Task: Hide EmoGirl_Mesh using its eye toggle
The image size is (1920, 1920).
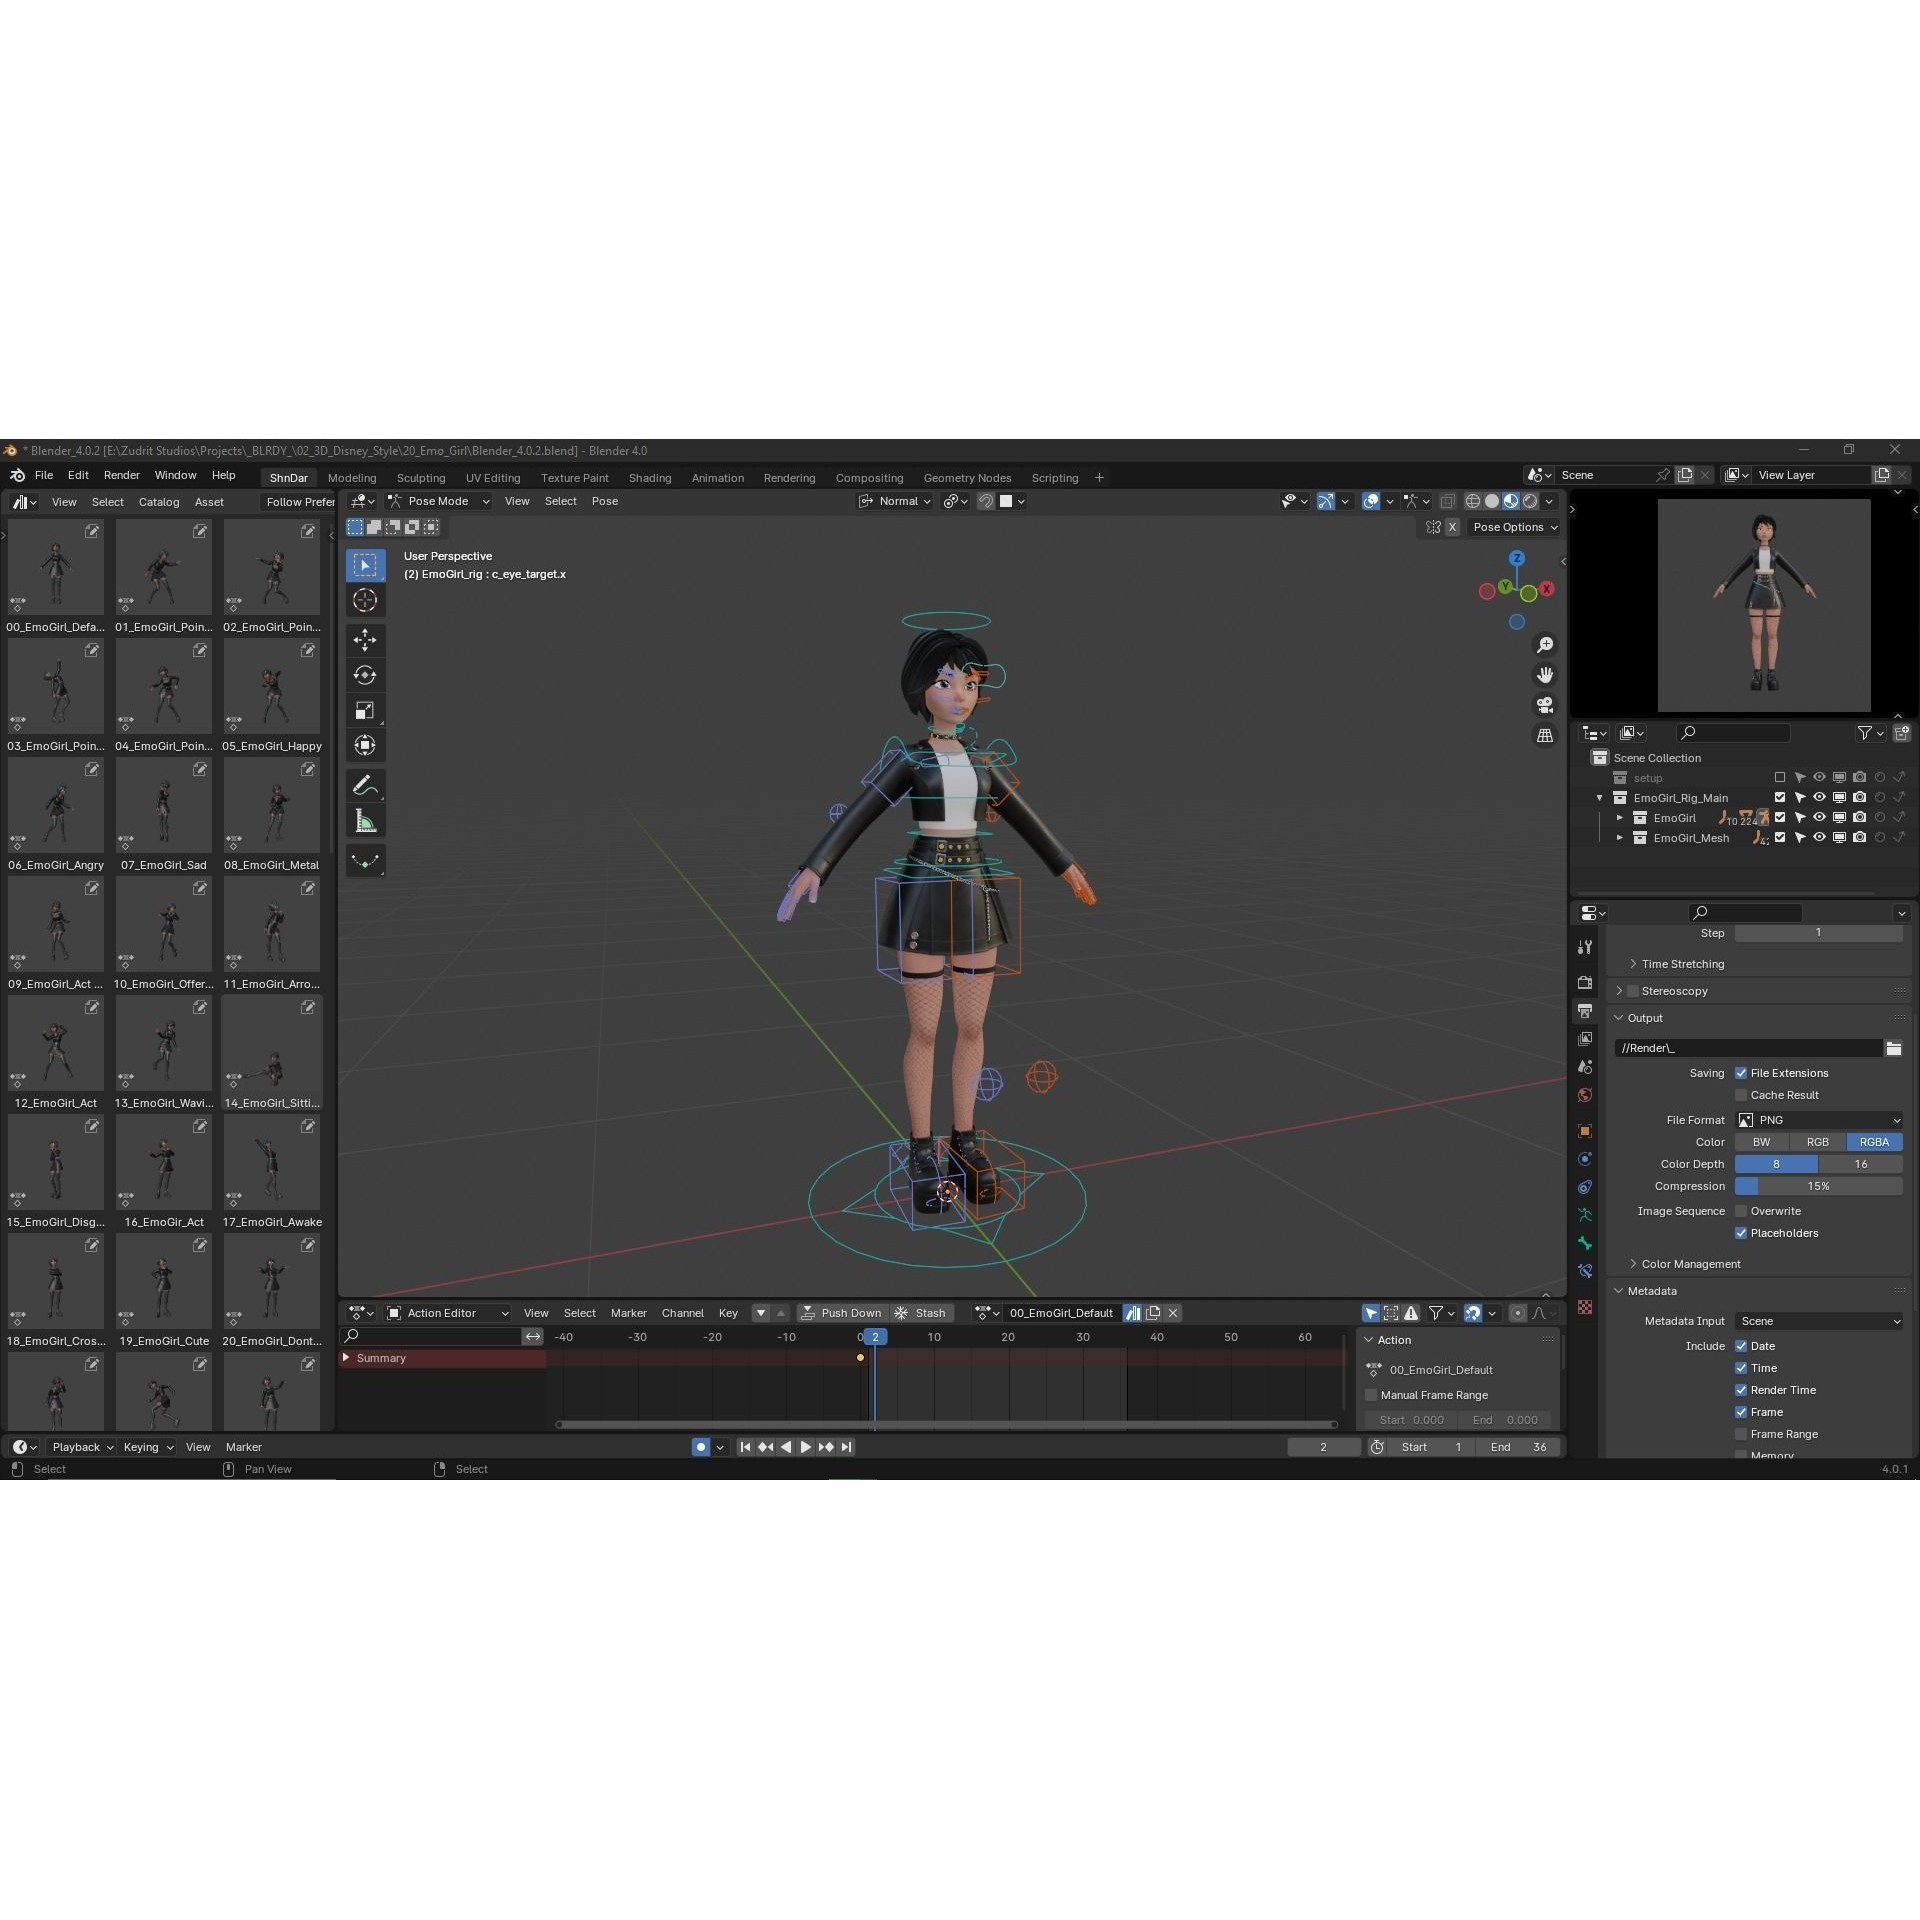Action: [1819, 838]
